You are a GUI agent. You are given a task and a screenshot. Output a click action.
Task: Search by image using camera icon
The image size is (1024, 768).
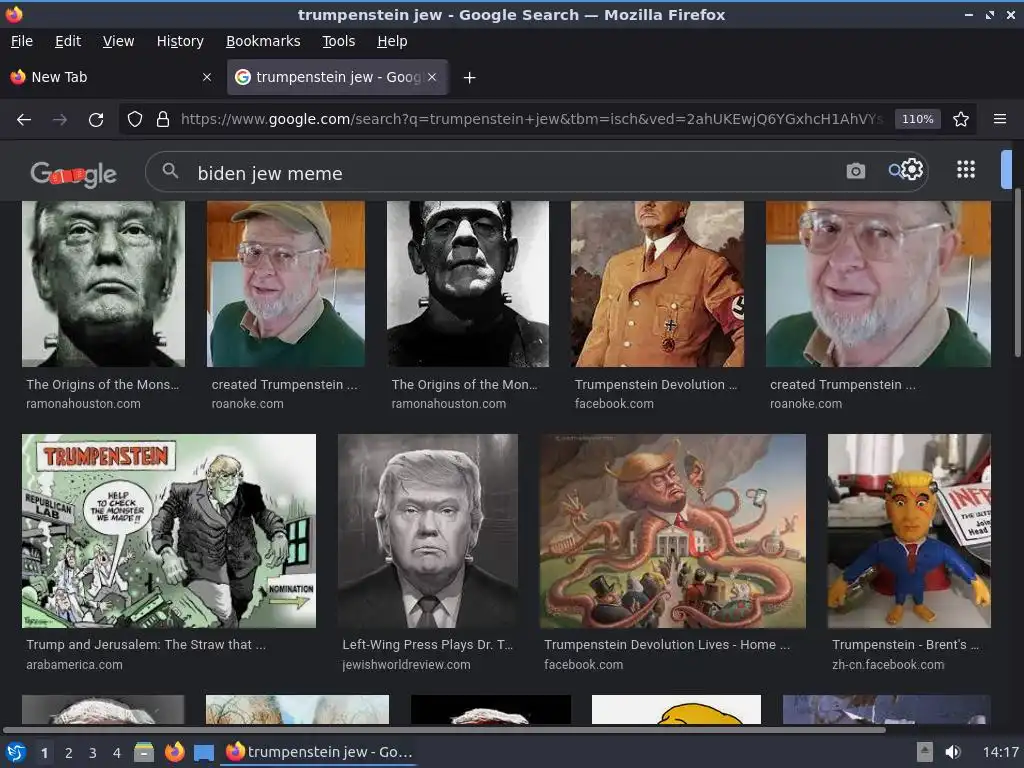click(x=856, y=171)
